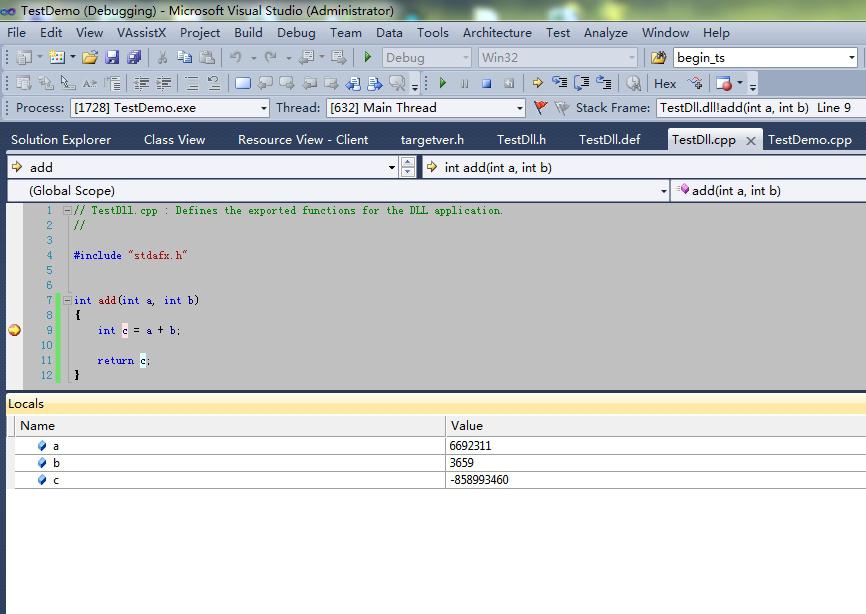Click the Restart debugging icon

[509, 83]
